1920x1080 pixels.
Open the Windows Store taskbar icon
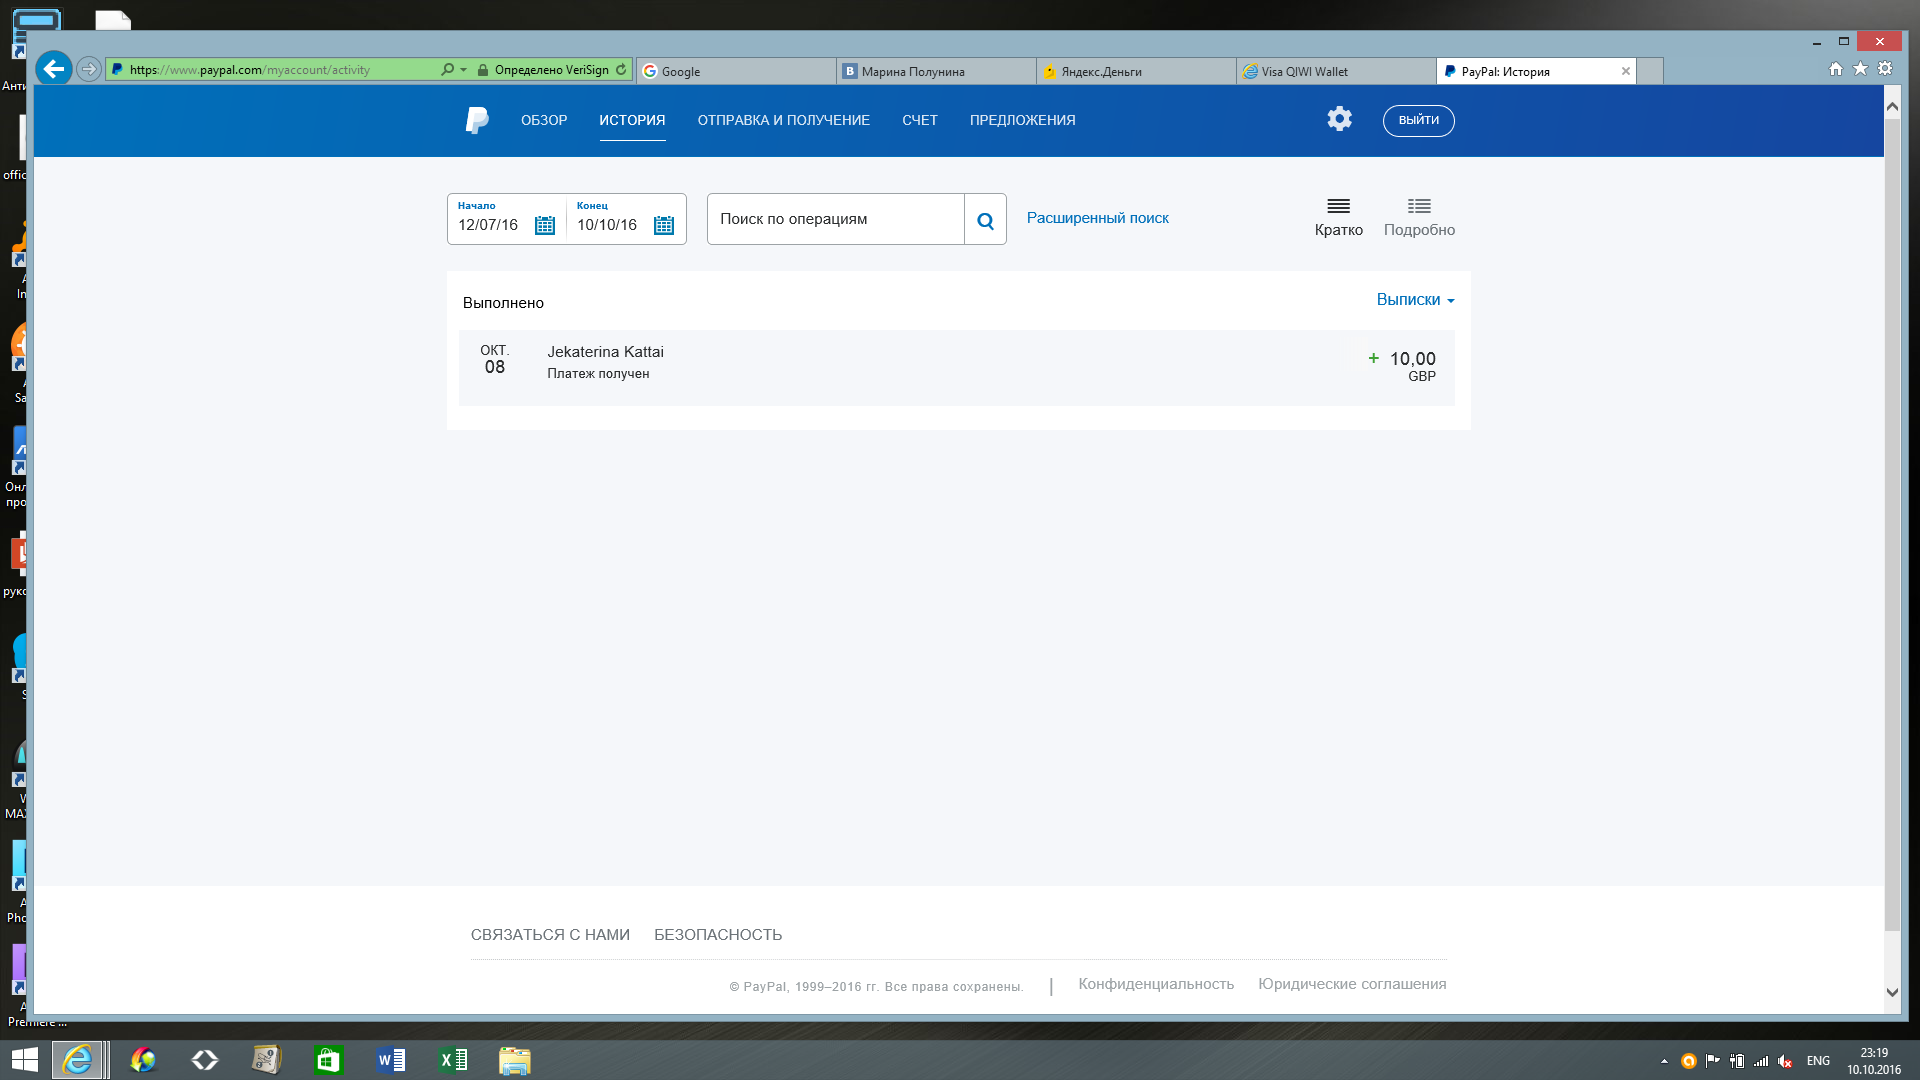(328, 1060)
